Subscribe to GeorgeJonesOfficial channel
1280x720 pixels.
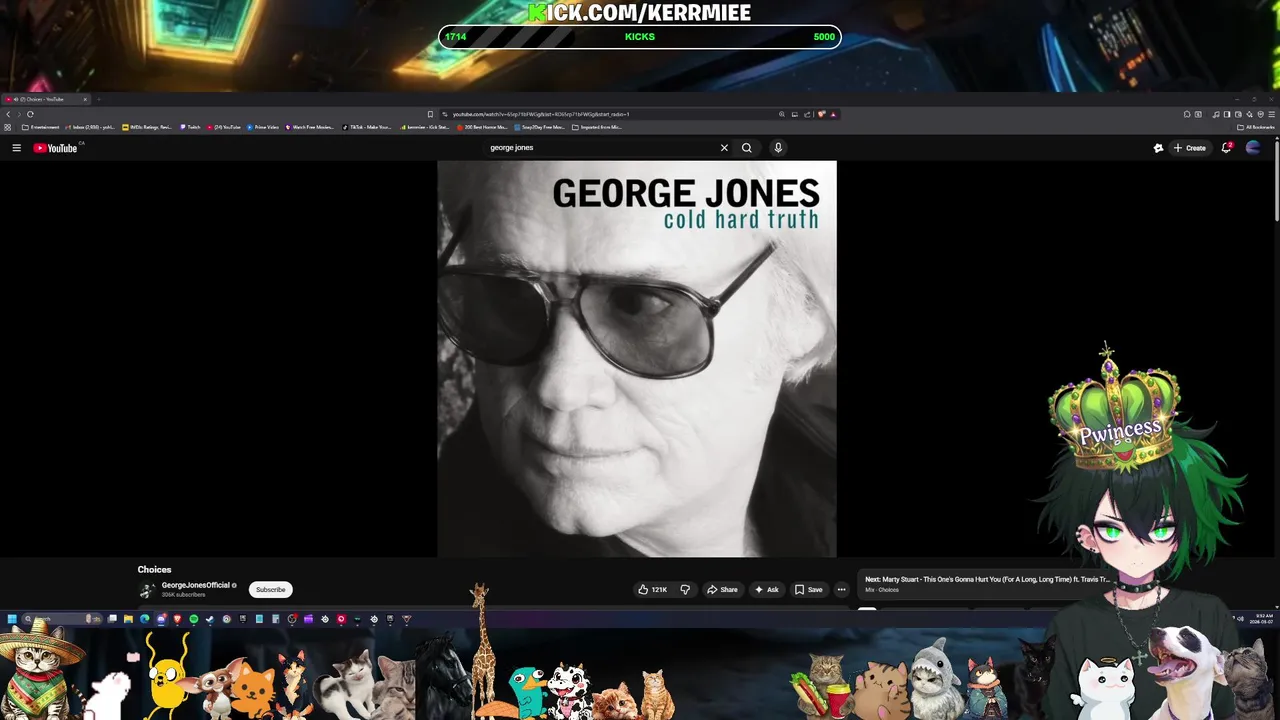(270, 590)
